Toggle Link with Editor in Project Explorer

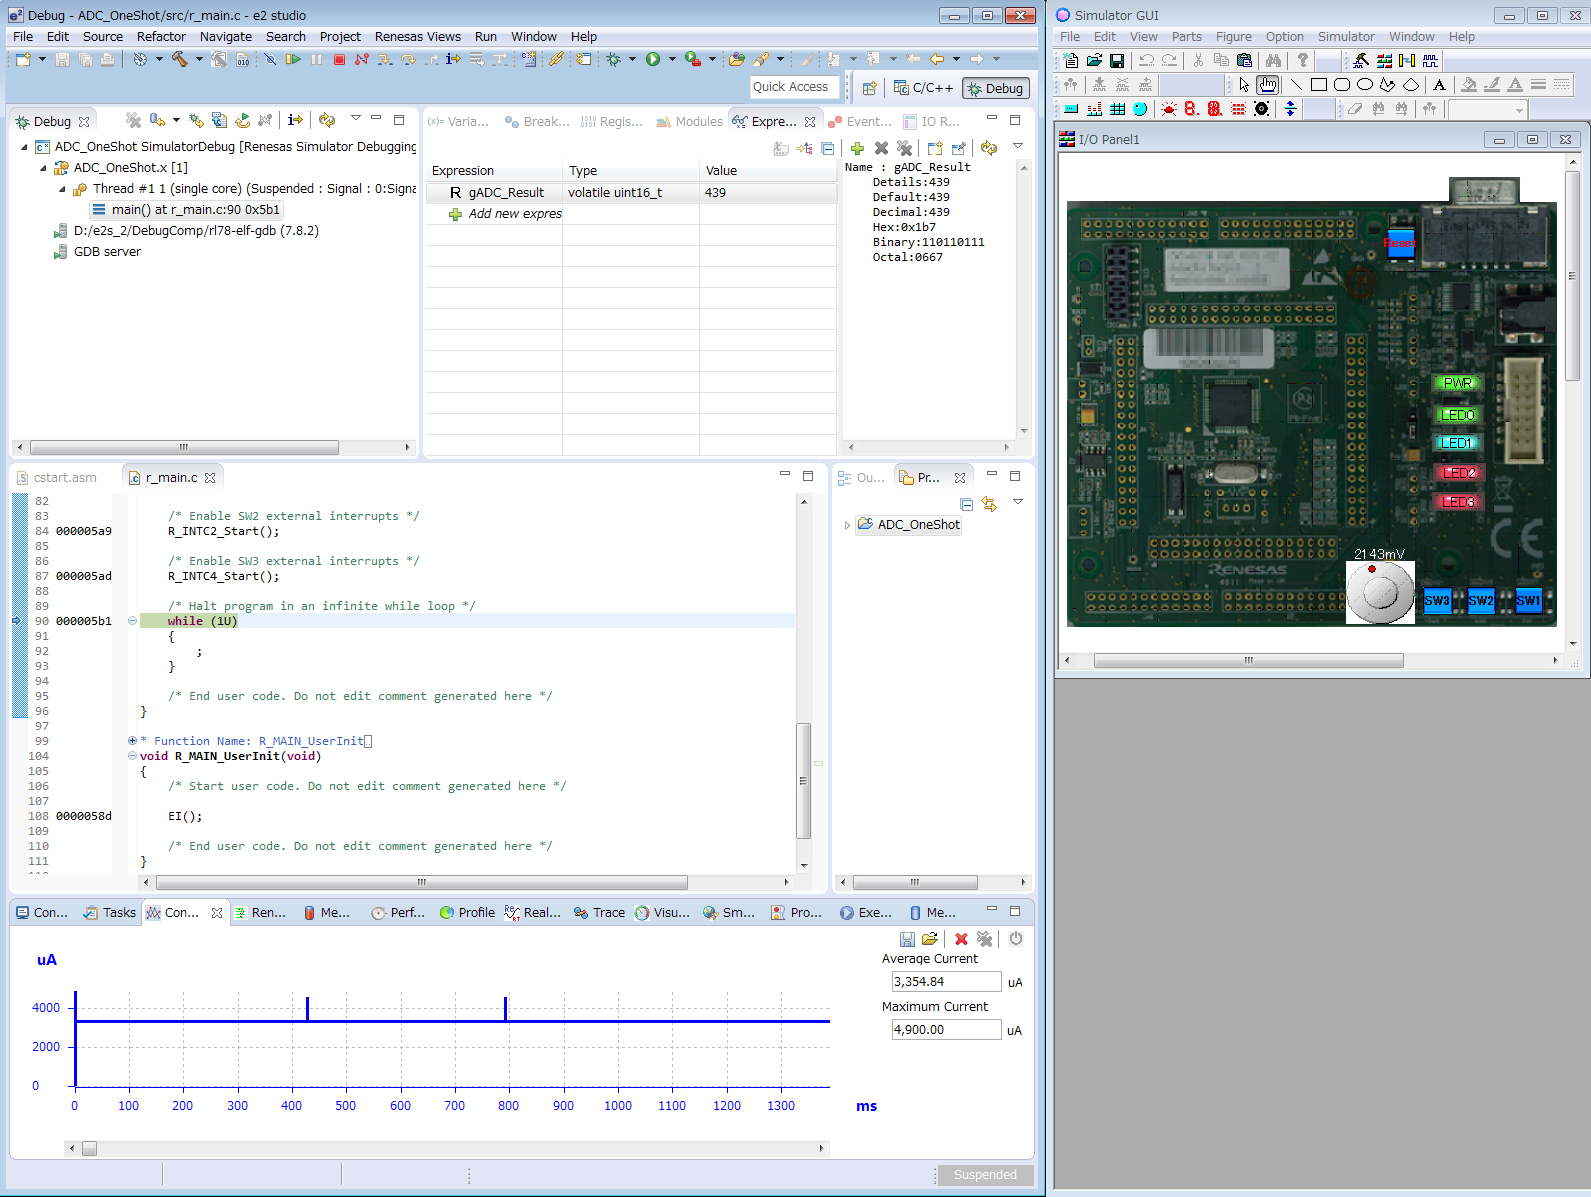(x=989, y=504)
